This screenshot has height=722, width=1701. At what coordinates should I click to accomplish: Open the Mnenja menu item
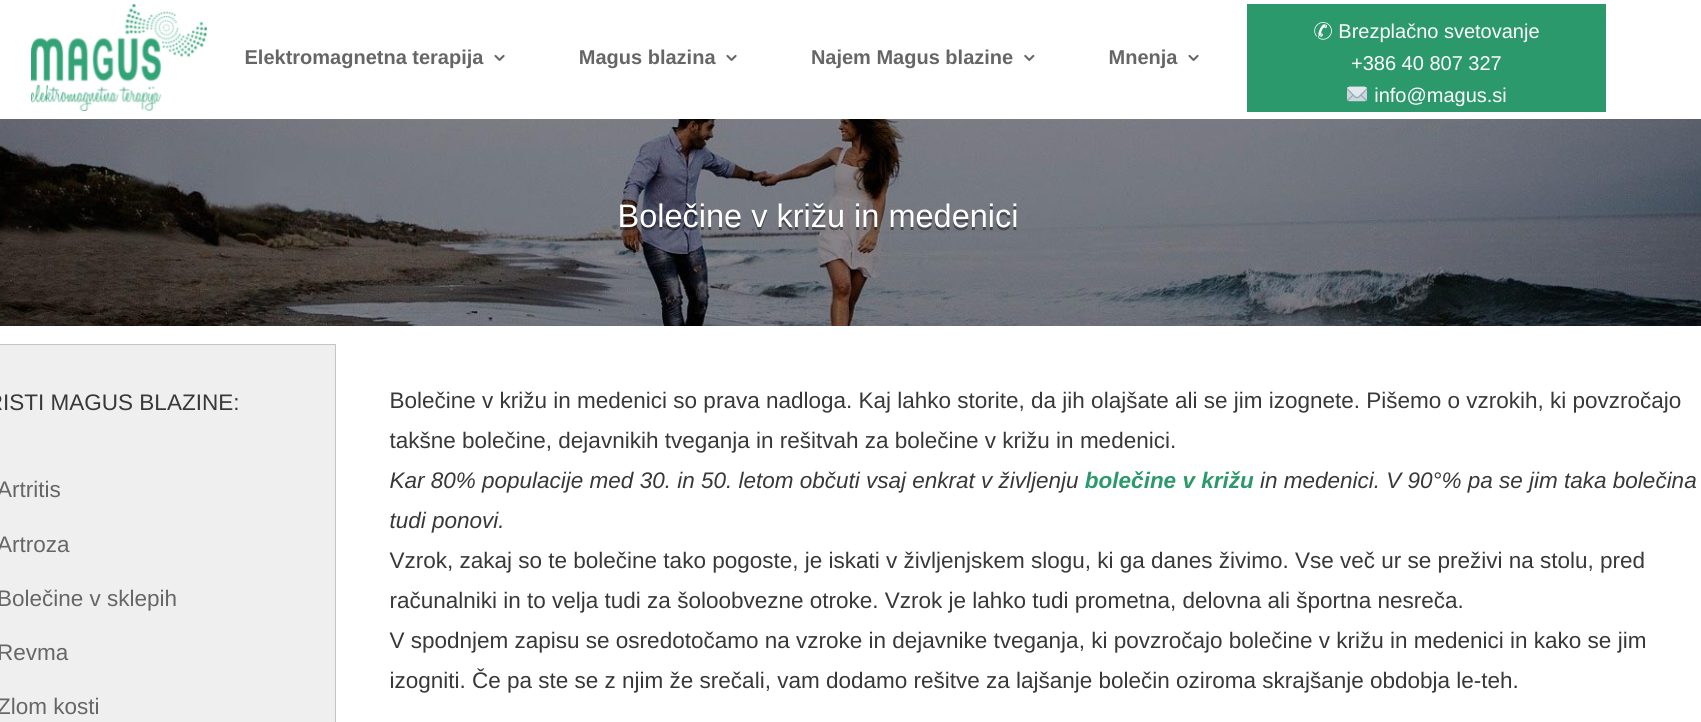click(x=1143, y=58)
